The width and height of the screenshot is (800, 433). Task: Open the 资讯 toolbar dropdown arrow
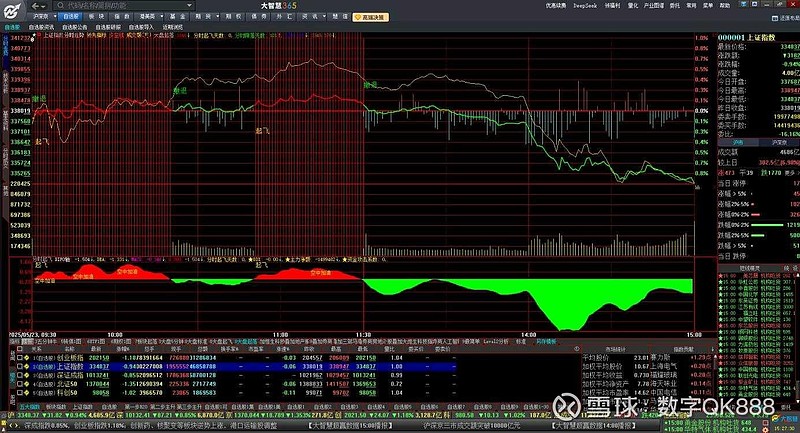coord(324,16)
